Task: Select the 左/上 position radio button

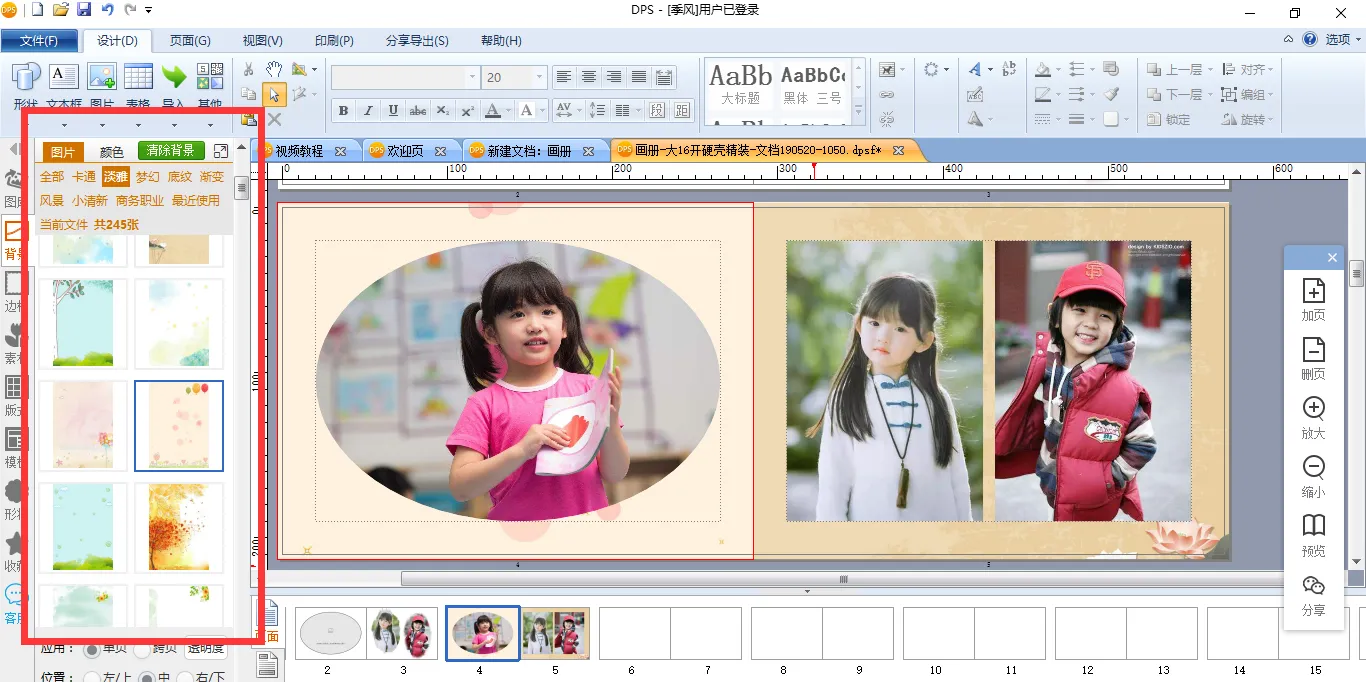Action: [92, 677]
